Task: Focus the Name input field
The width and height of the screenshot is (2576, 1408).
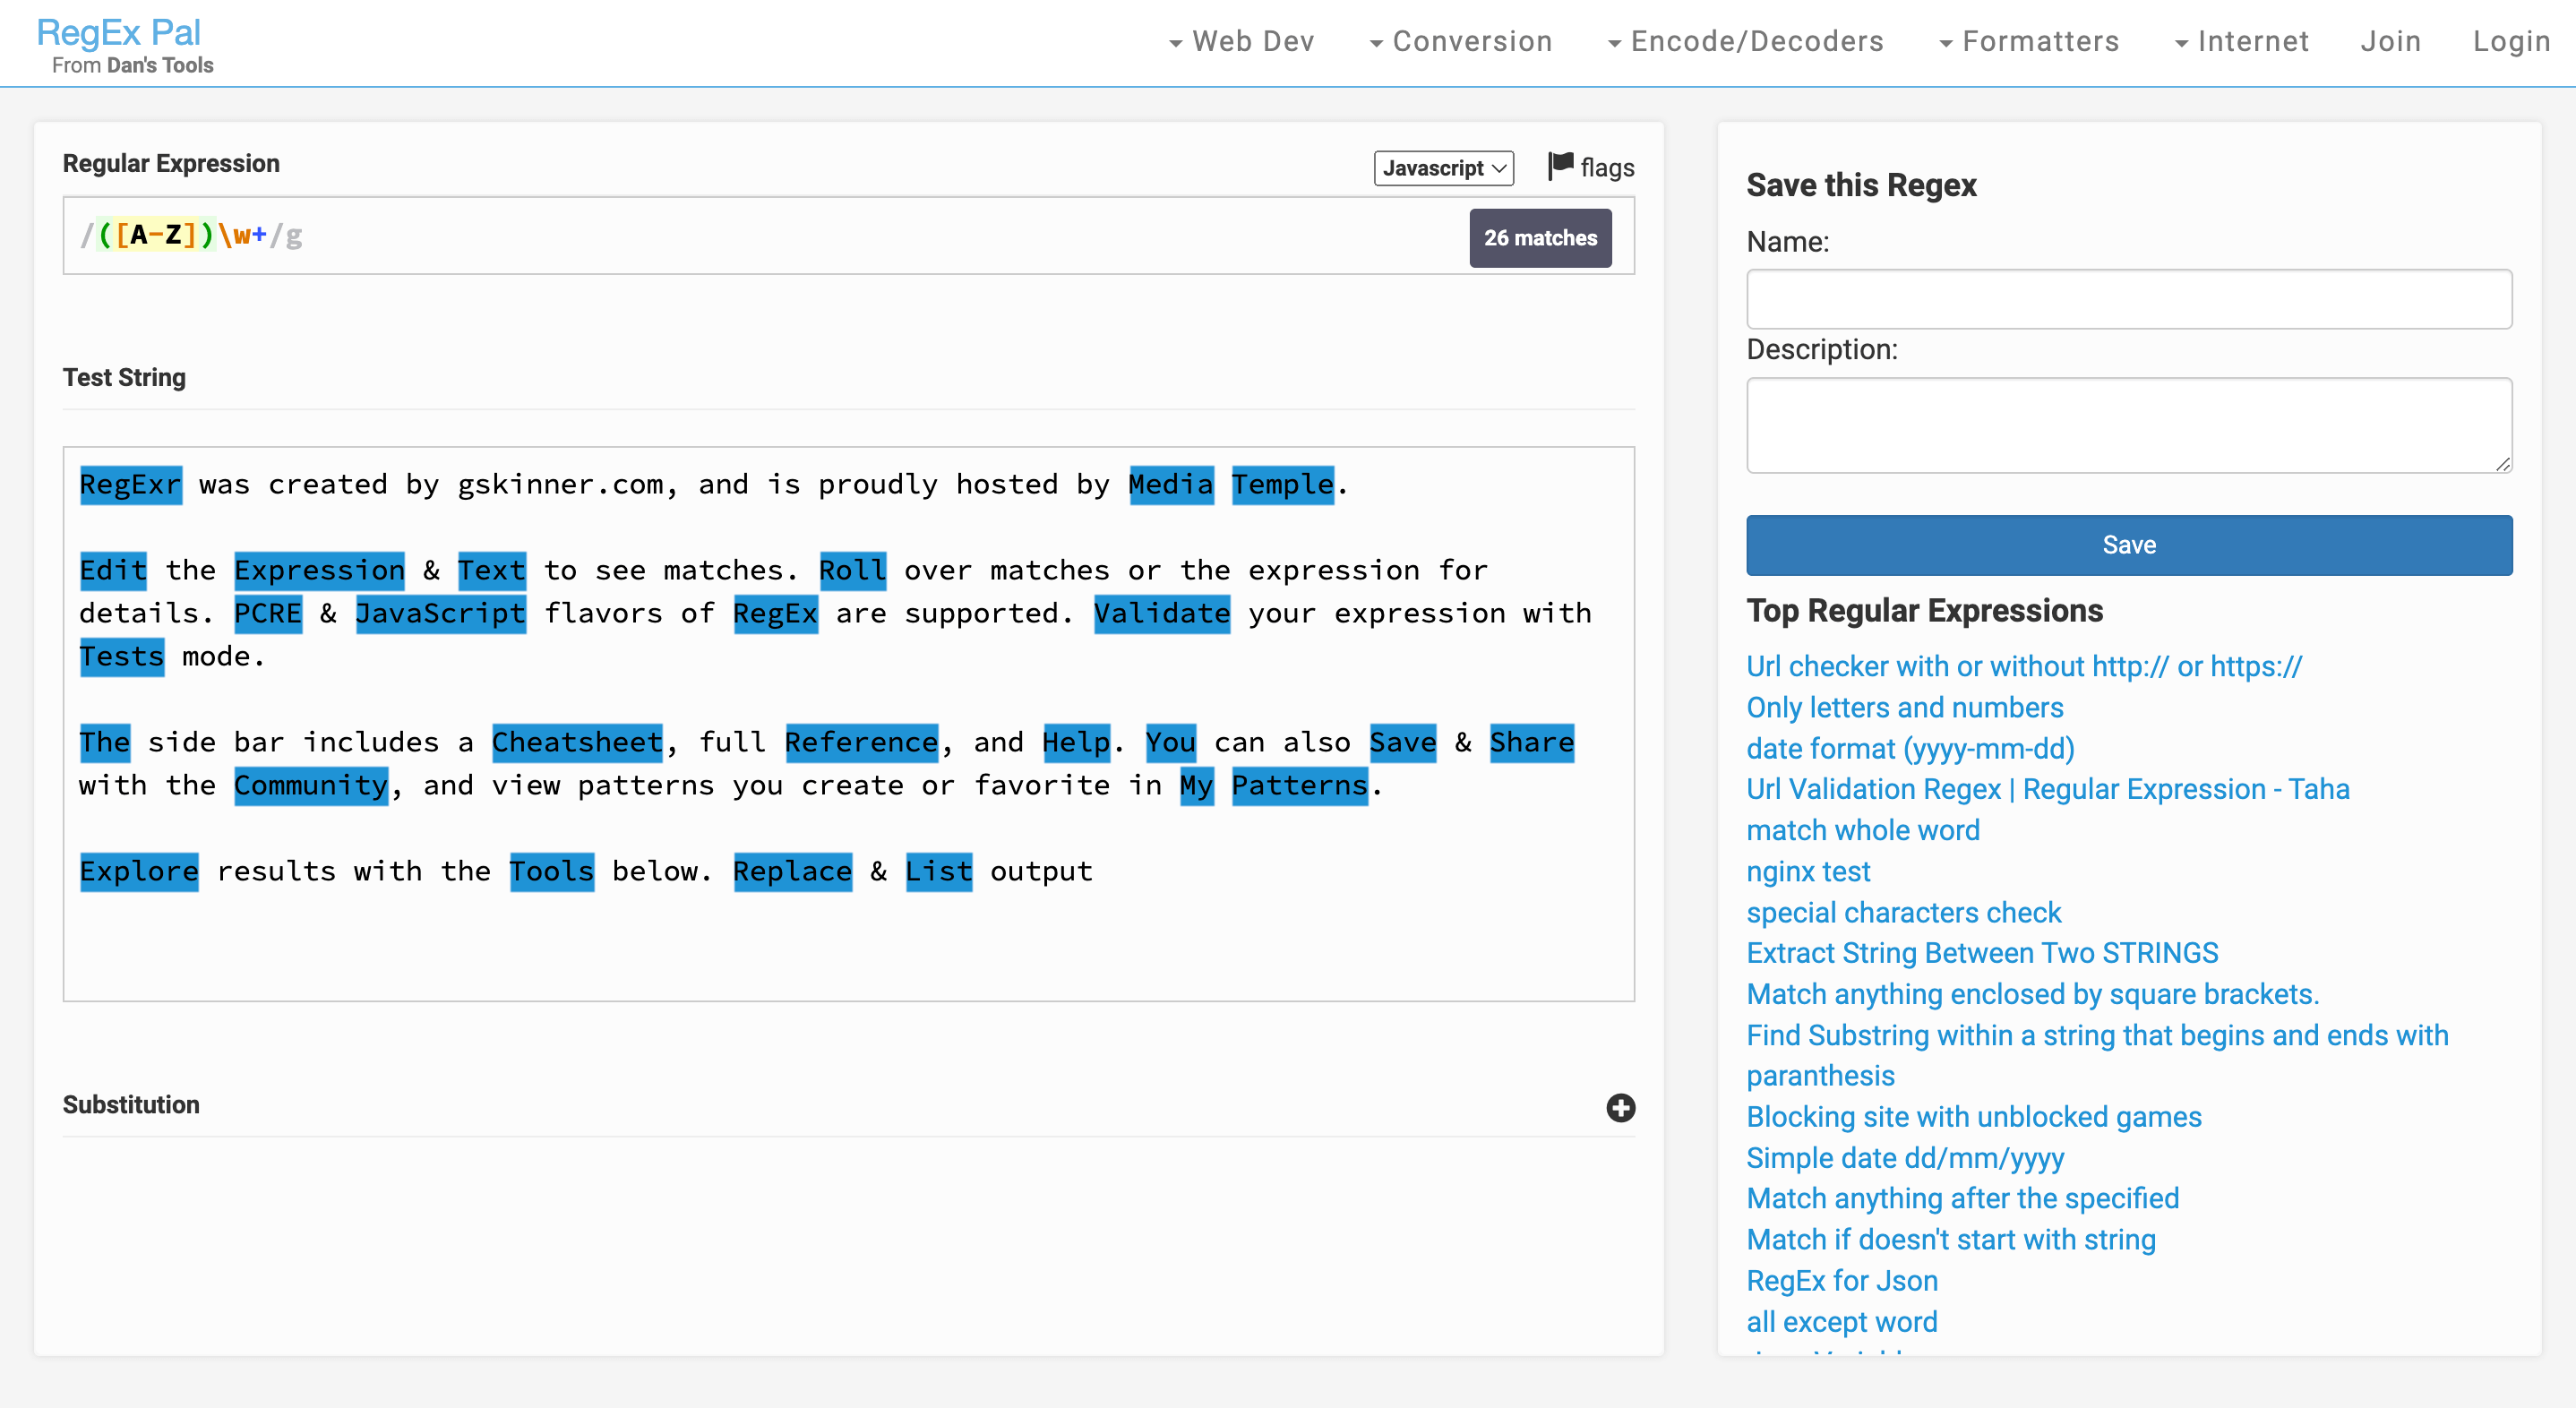Action: click(x=2128, y=299)
